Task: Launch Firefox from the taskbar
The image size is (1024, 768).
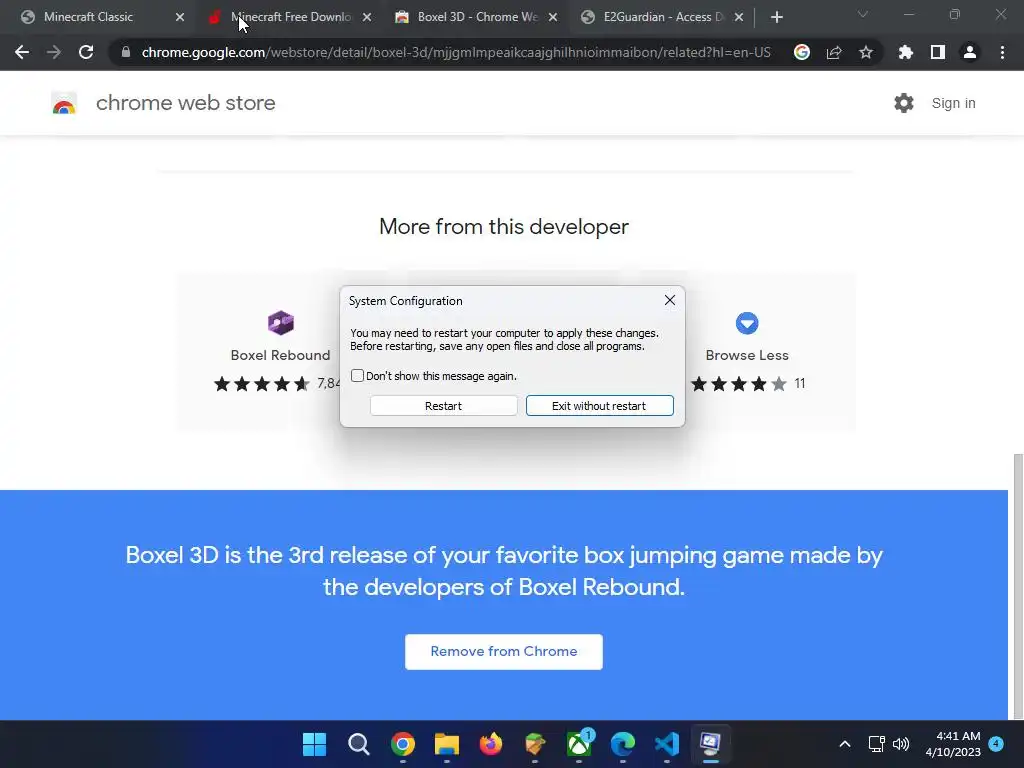Action: tap(491, 744)
